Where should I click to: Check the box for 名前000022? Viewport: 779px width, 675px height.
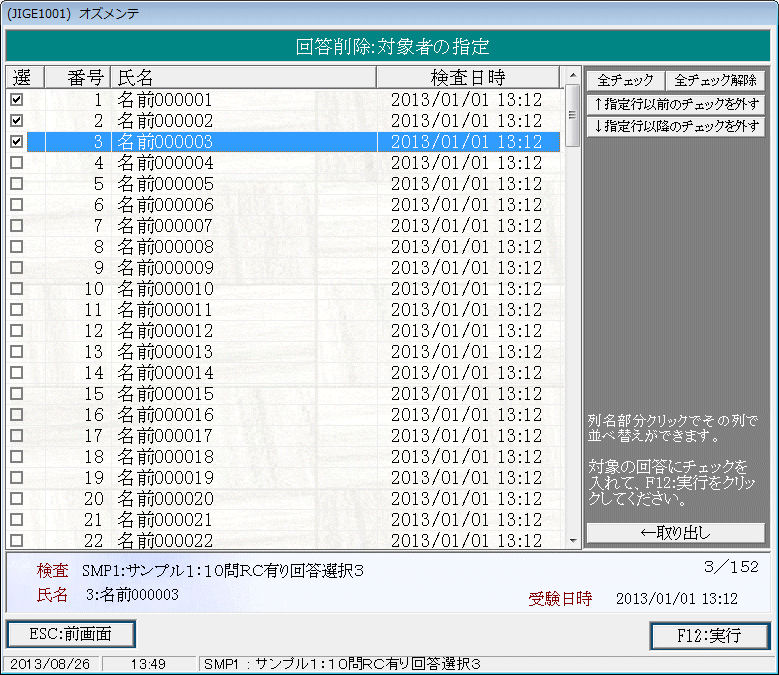point(16,541)
